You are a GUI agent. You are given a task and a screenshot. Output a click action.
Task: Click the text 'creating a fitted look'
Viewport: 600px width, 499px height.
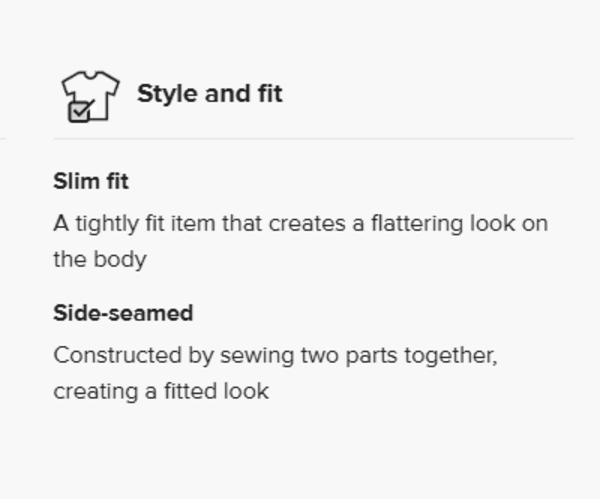click(x=161, y=391)
